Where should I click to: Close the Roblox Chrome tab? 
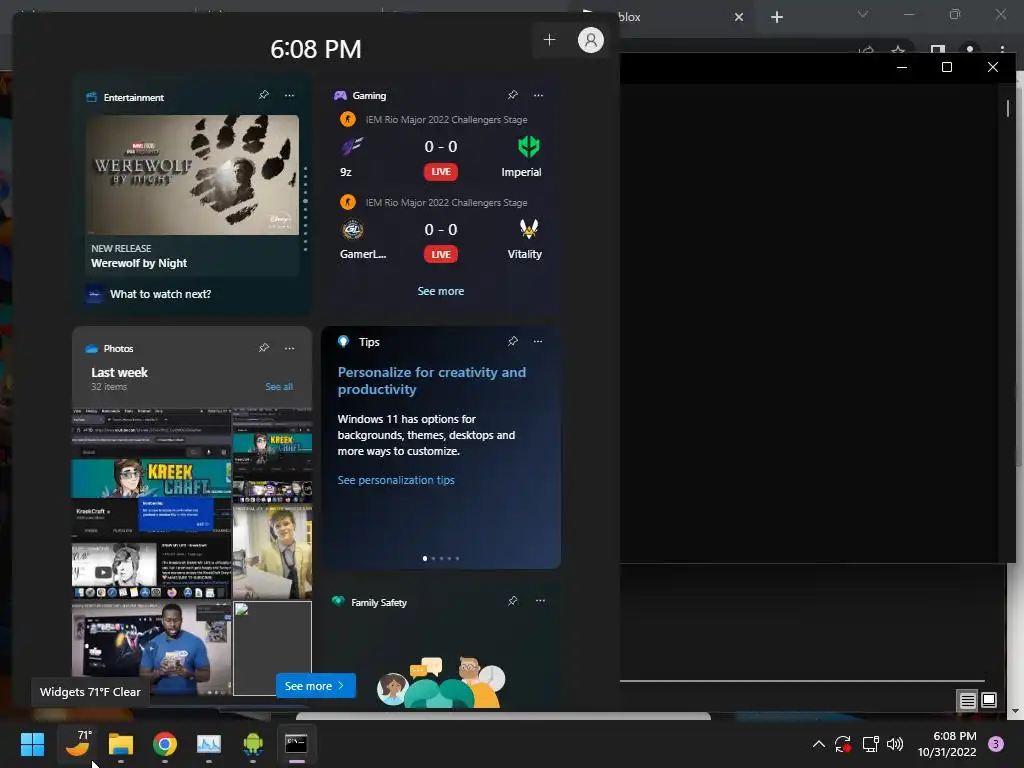point(739,17)
